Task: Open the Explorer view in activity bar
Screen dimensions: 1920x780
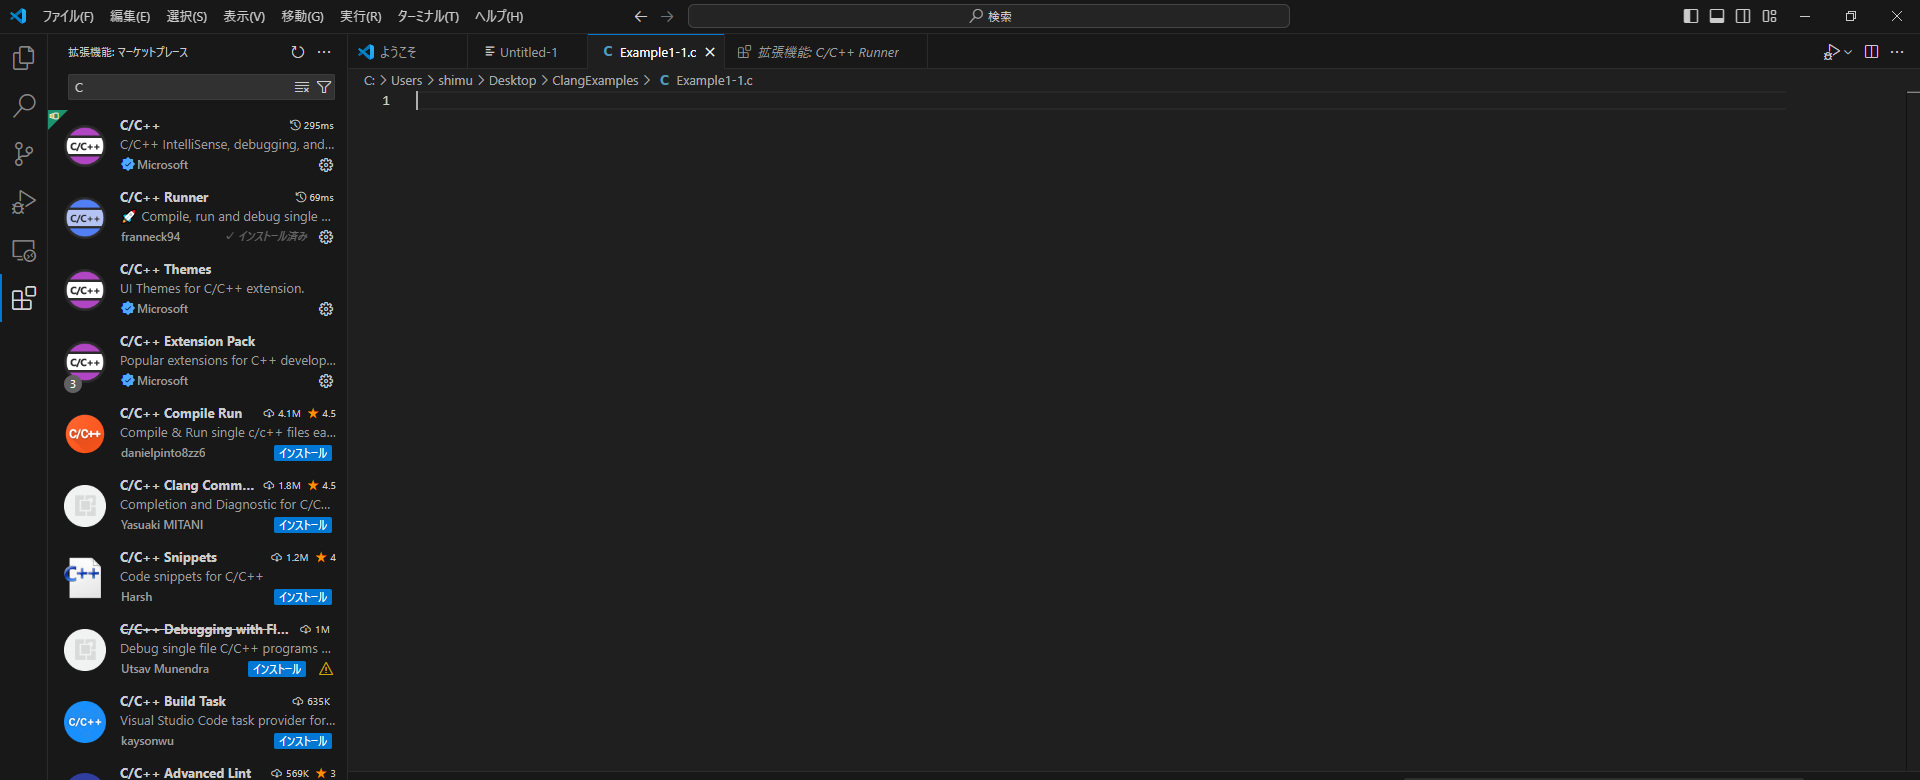Action: pos(24,58)
